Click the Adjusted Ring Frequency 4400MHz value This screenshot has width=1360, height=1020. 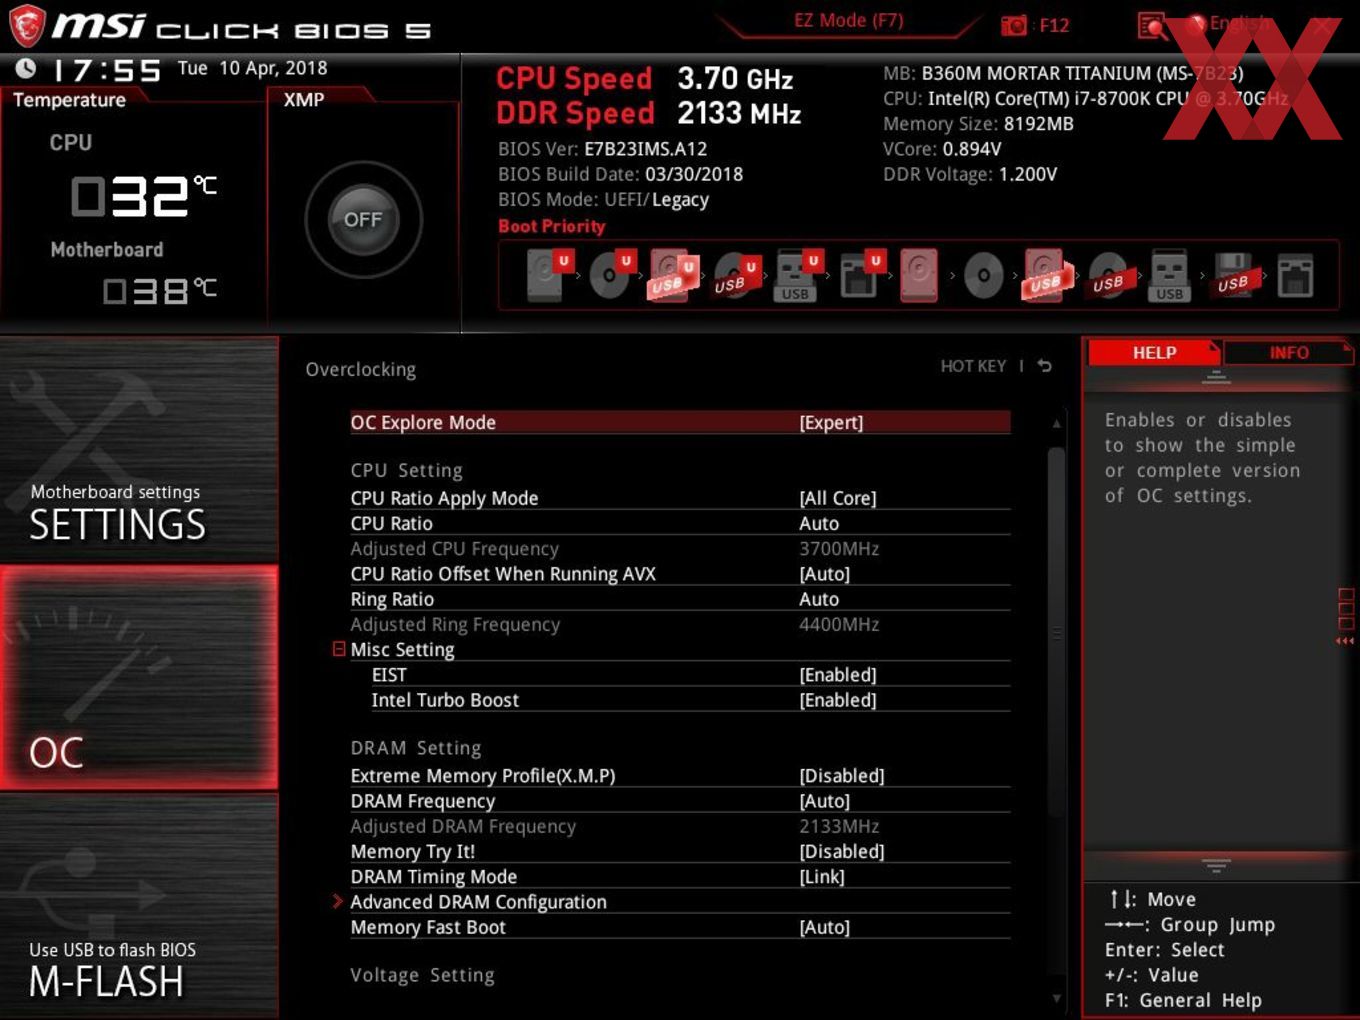coord(839,624)
